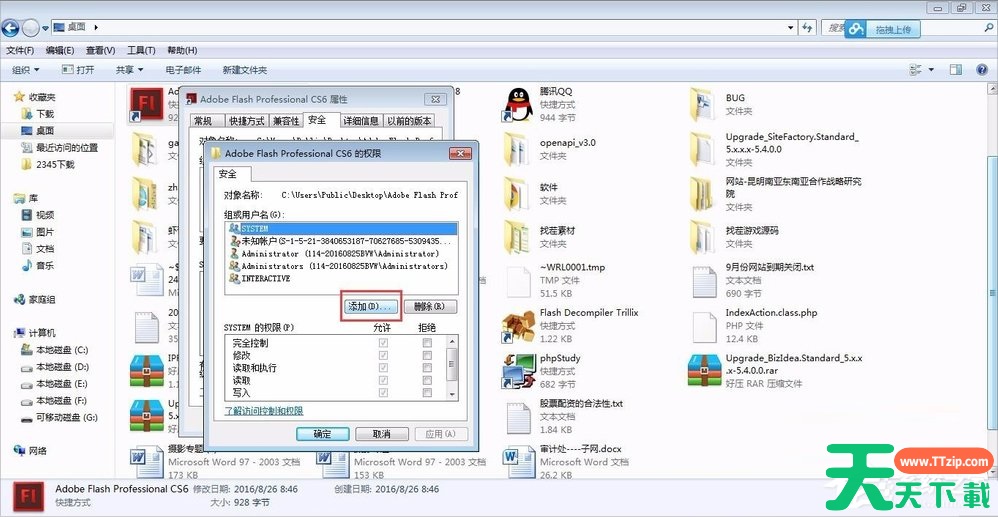Toggle the allow box for 完全控制
The width and height of the screenshot is (998, 517).
383,343
